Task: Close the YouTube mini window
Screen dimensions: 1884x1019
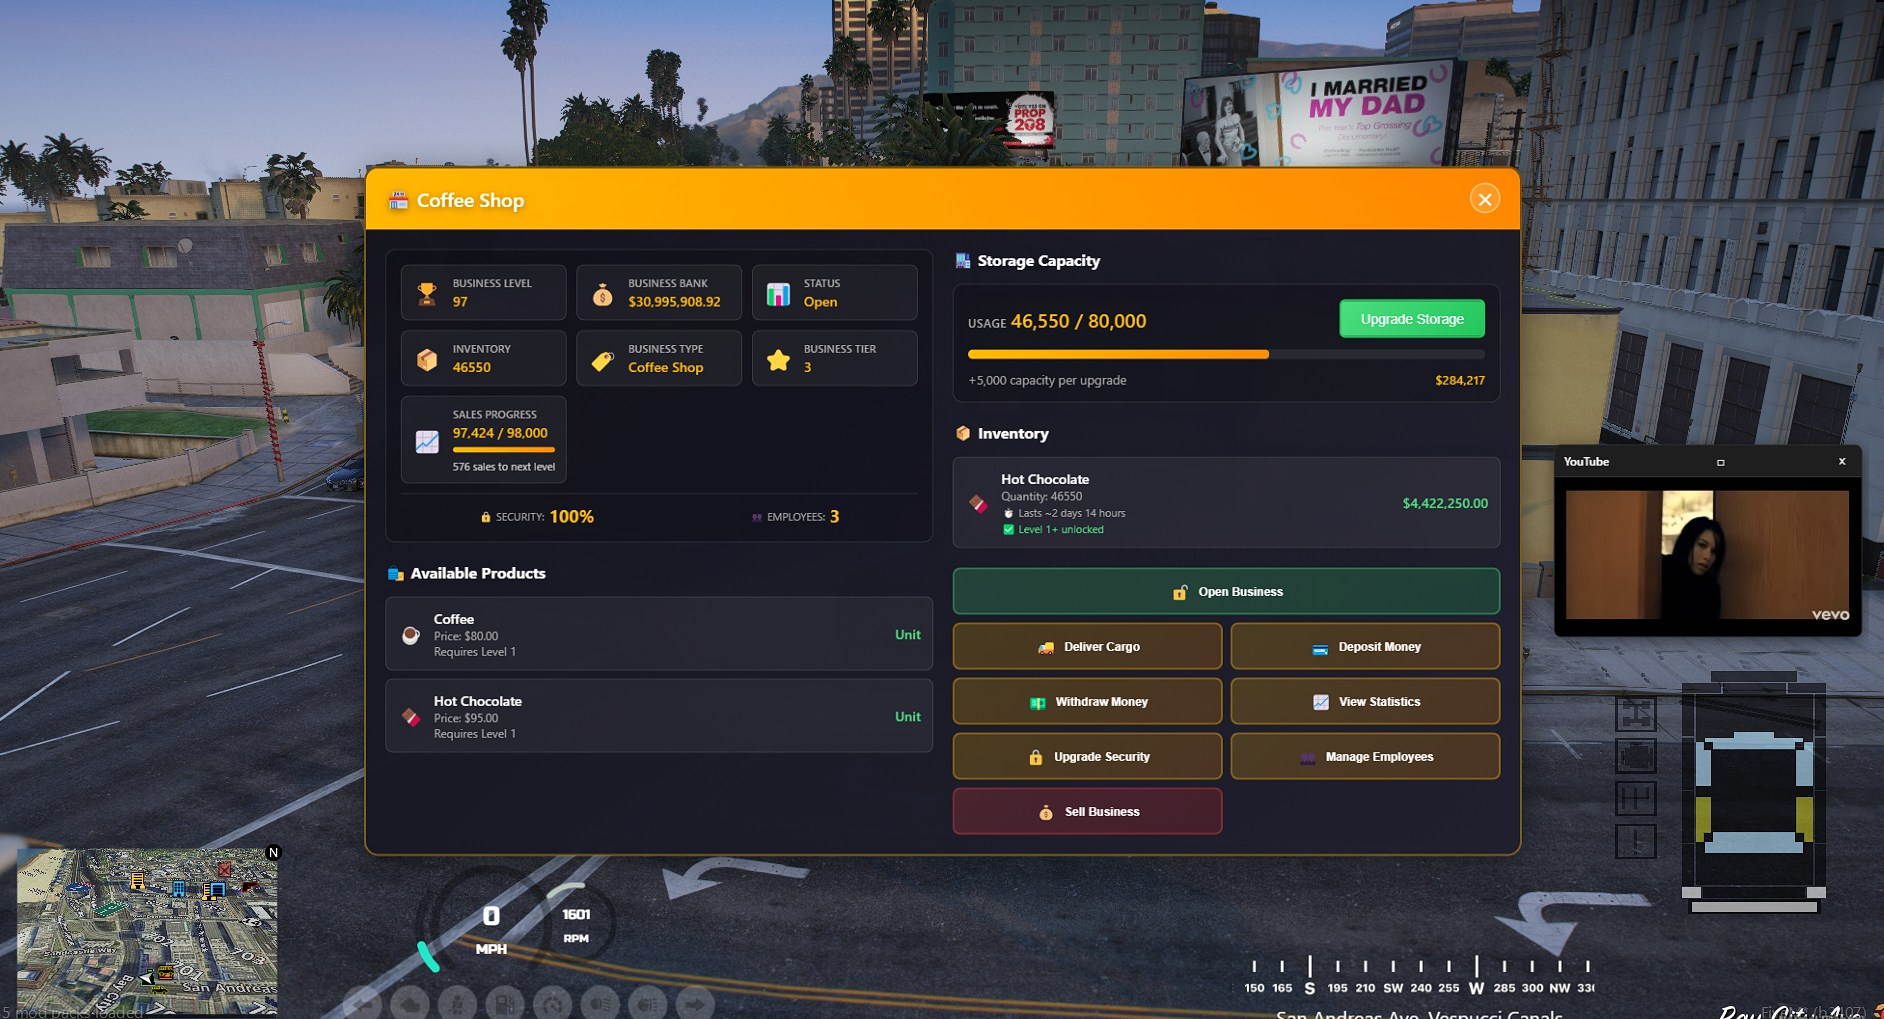Action: (1842, 461)
